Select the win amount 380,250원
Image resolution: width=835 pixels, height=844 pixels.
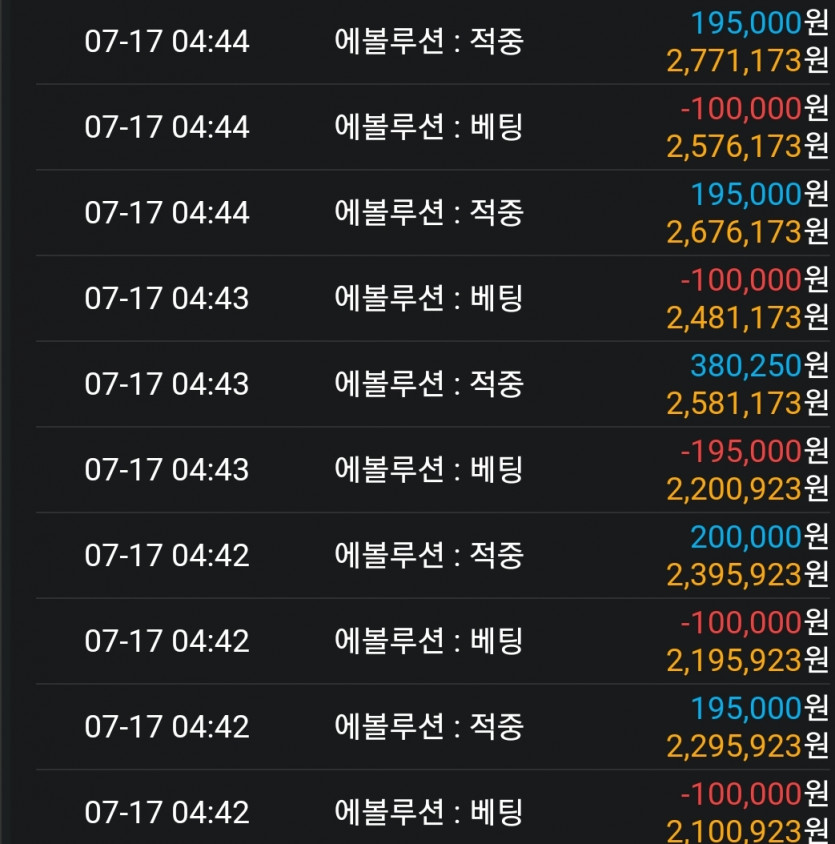(759, 365)
